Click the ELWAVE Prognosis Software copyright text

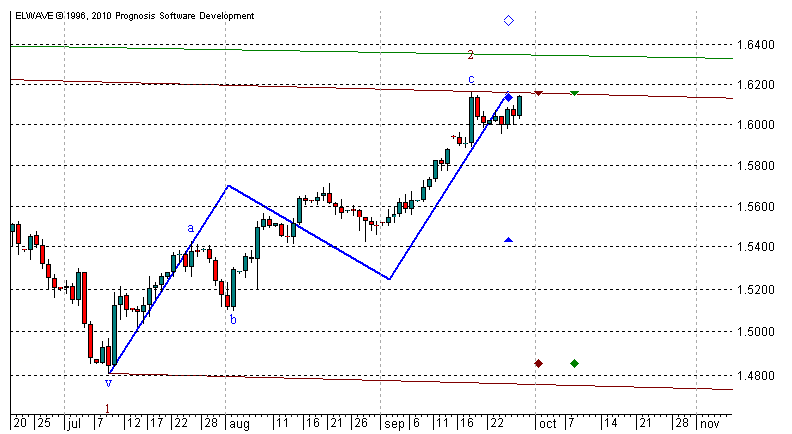click(135, 16)
